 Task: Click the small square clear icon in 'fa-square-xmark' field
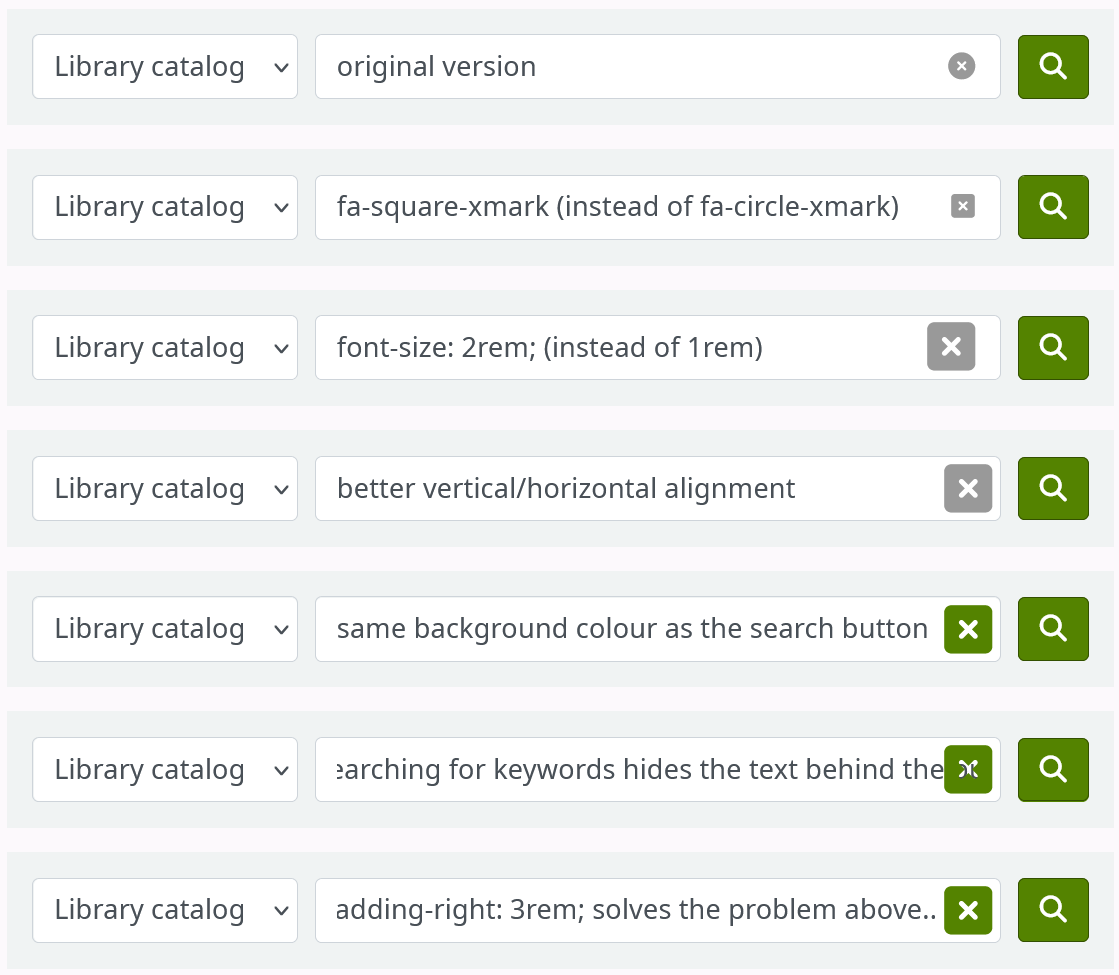click(x=963, y=207)
